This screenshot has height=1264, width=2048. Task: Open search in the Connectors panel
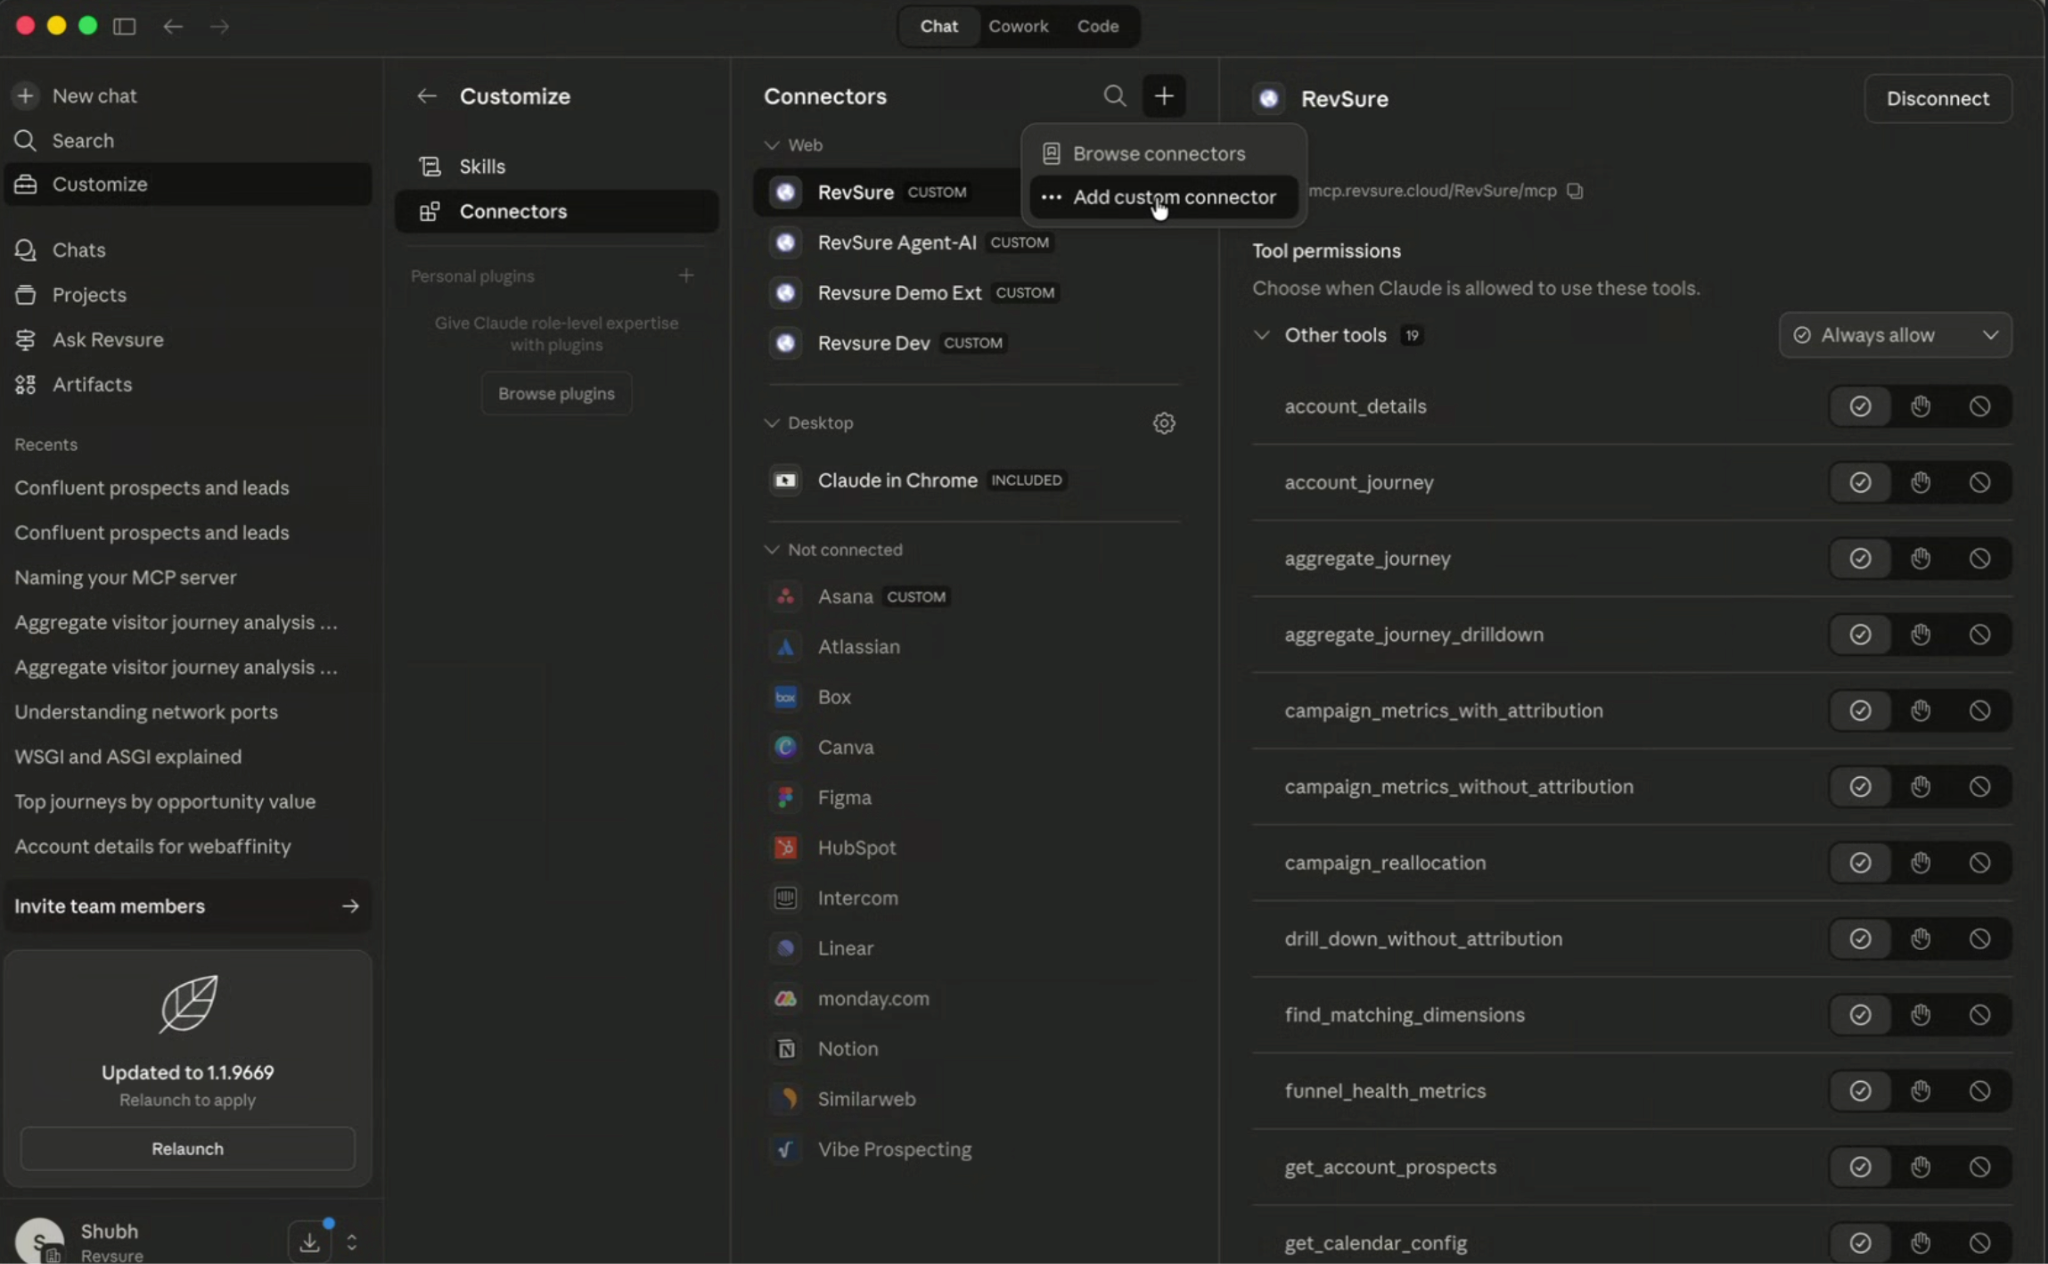click(x=1114, y=96)
